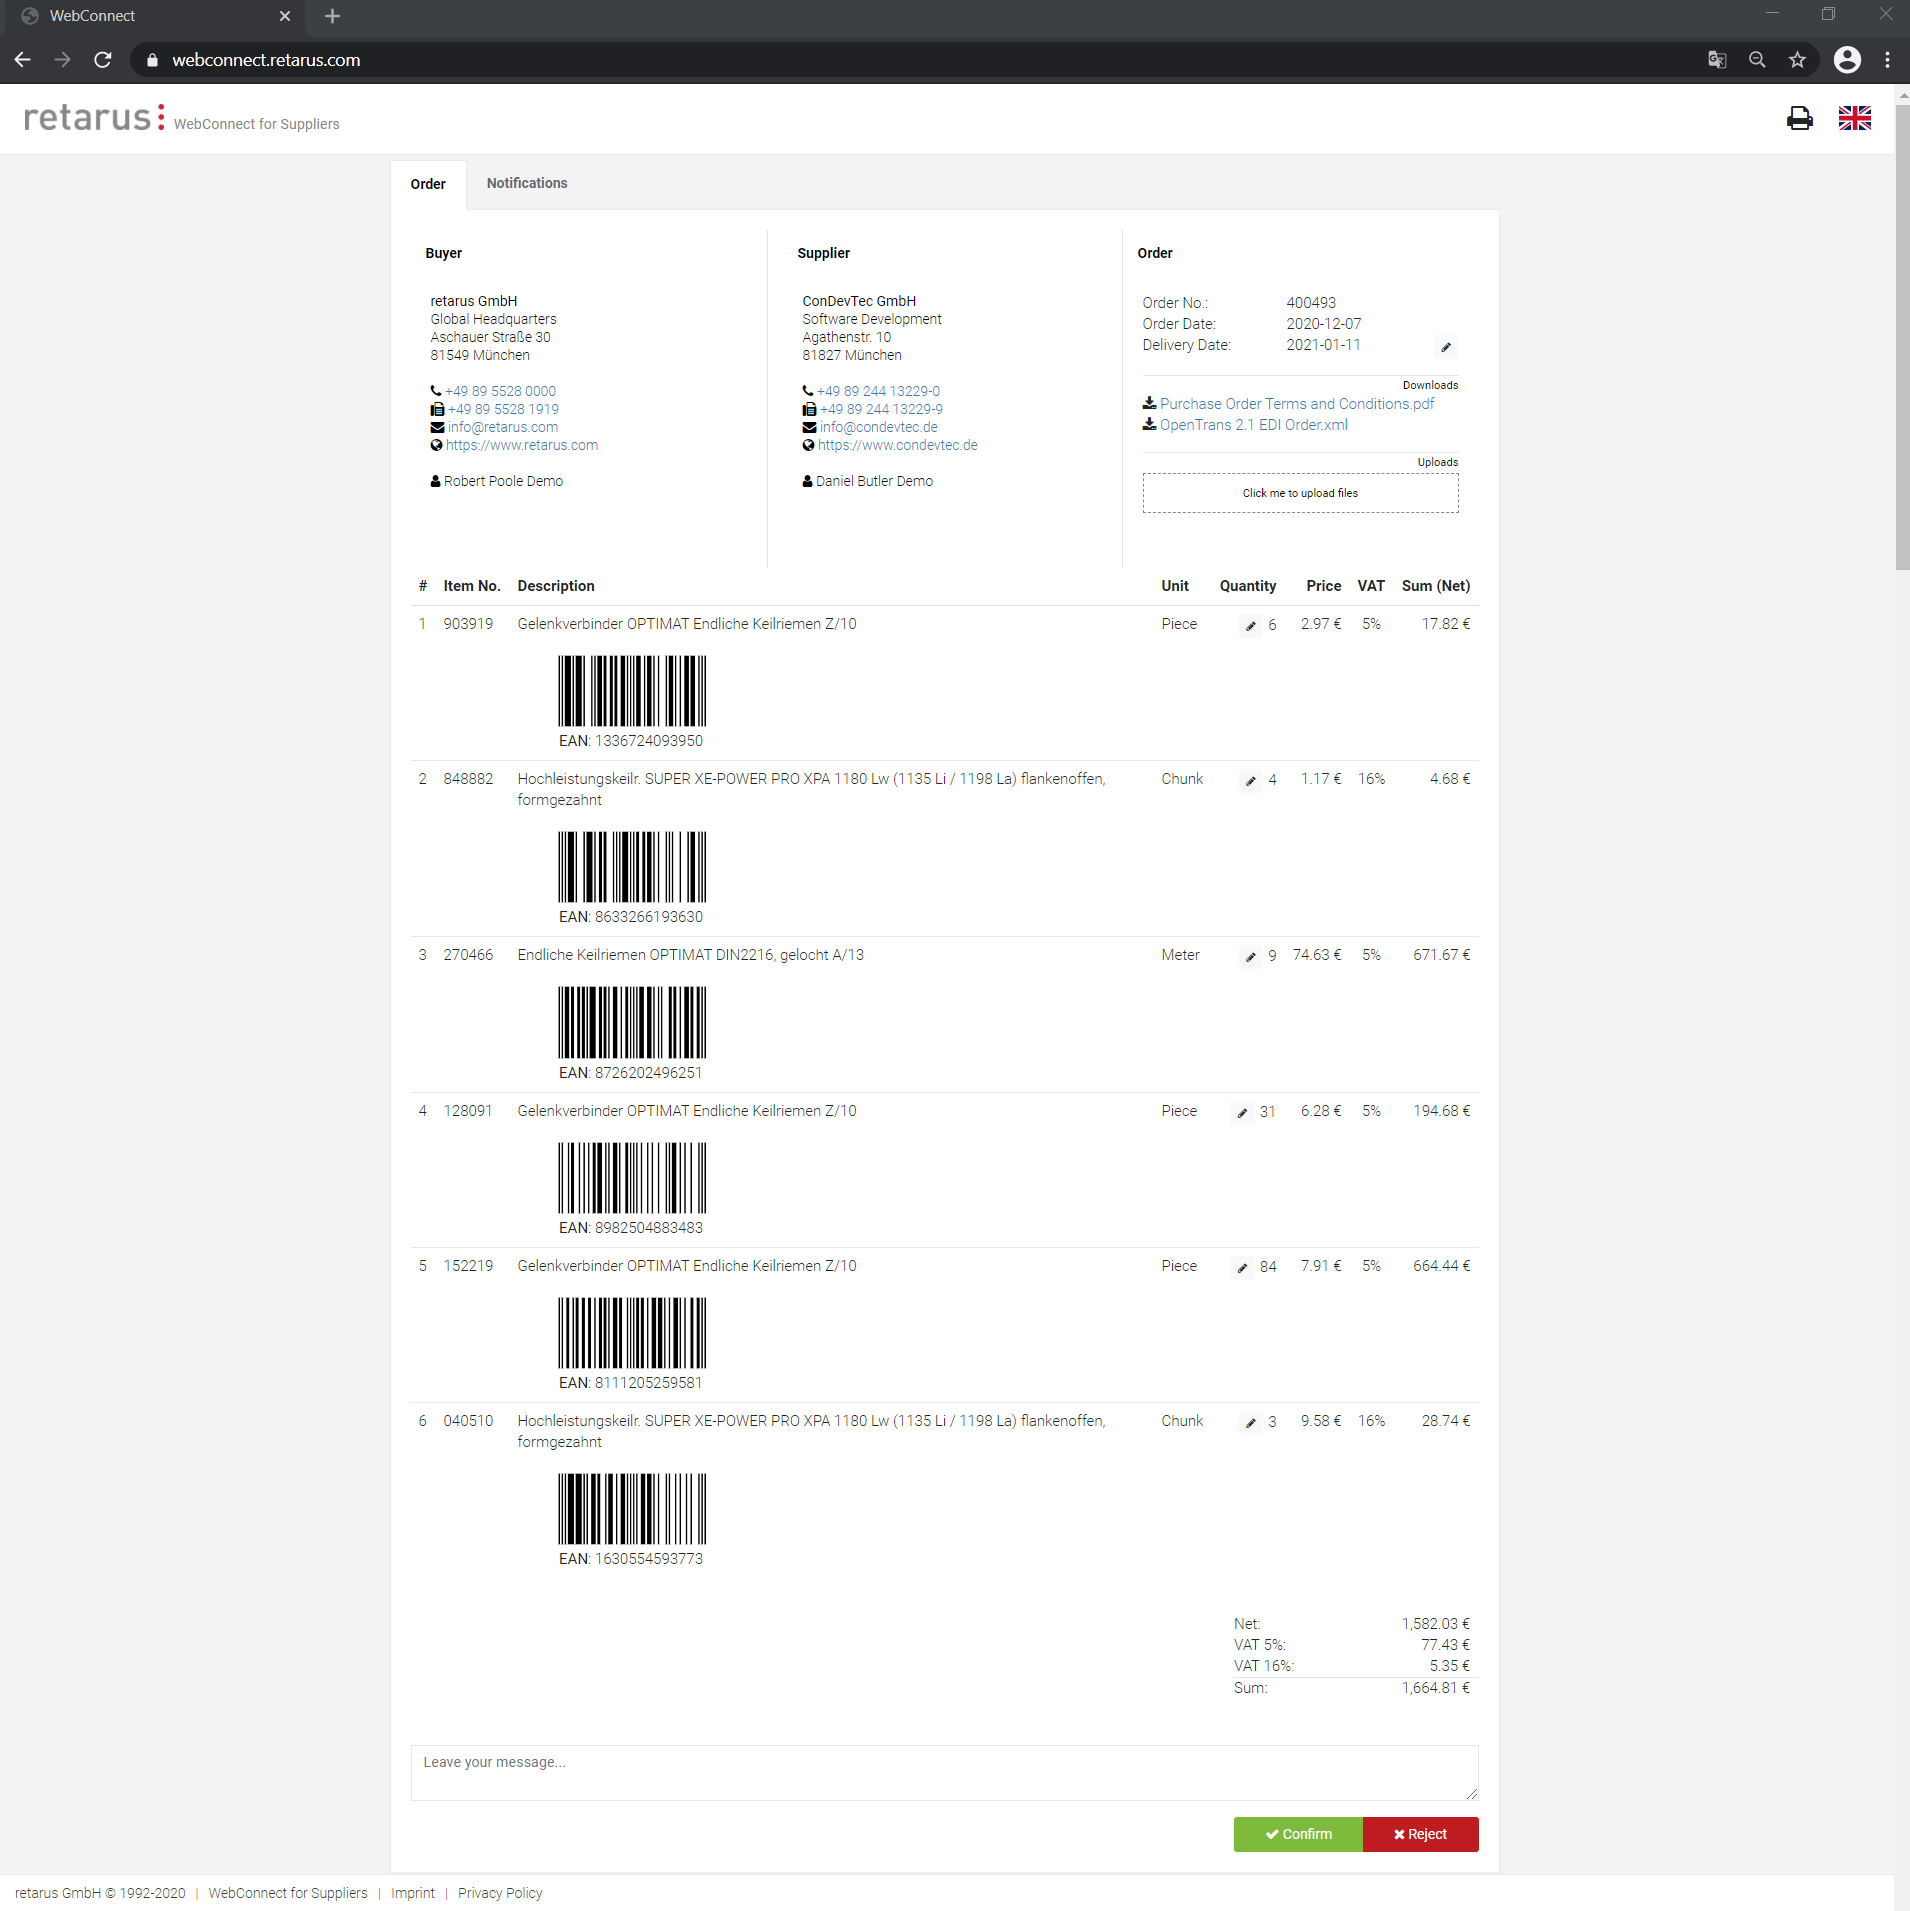Switch to the Notifications tab
Screen dimensions: 1910x1911
[x=527, y=183]
